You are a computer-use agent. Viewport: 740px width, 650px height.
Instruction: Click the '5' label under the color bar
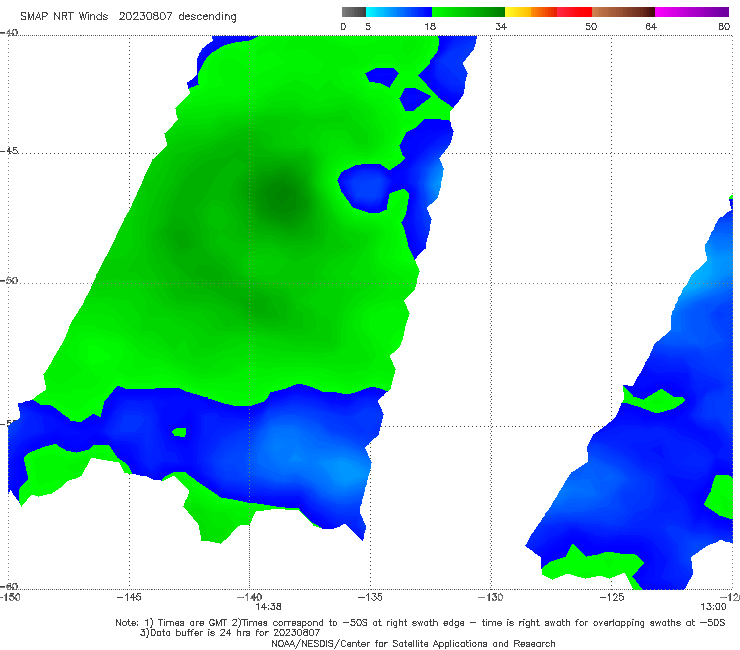[x=368, y=26]
